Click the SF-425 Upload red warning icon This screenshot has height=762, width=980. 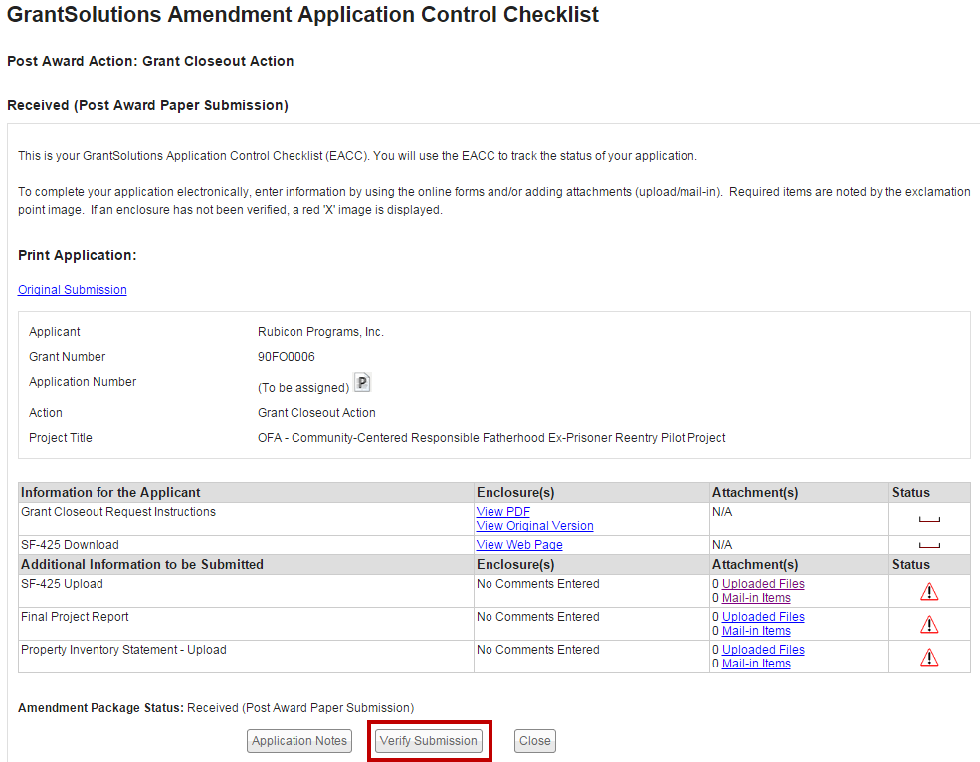[x=929, y=592]
